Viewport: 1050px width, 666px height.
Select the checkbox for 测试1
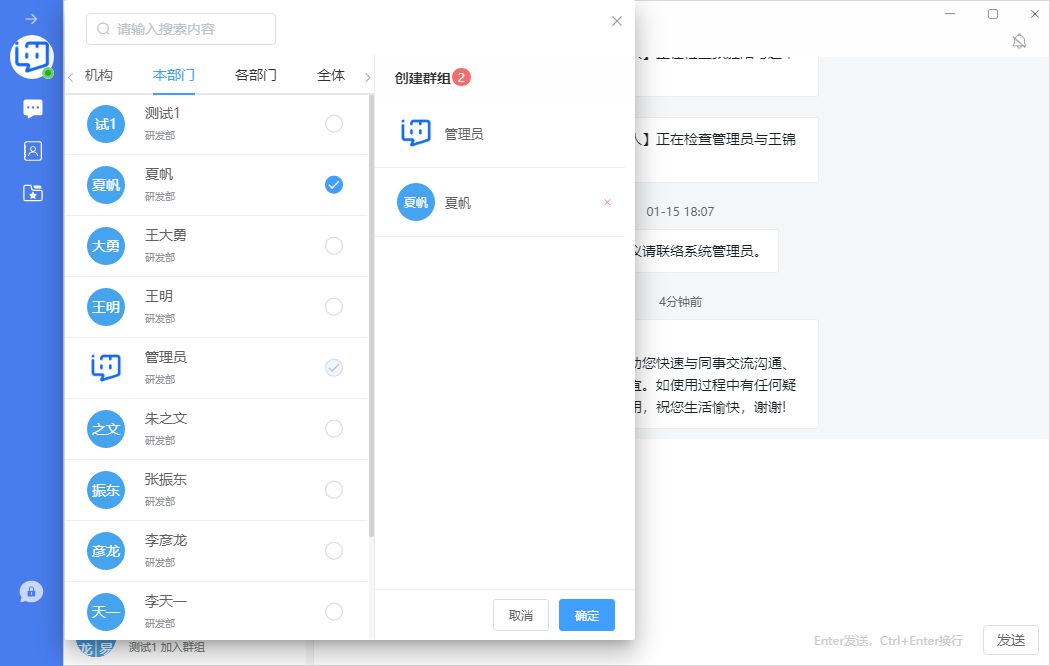pos(334,124)
